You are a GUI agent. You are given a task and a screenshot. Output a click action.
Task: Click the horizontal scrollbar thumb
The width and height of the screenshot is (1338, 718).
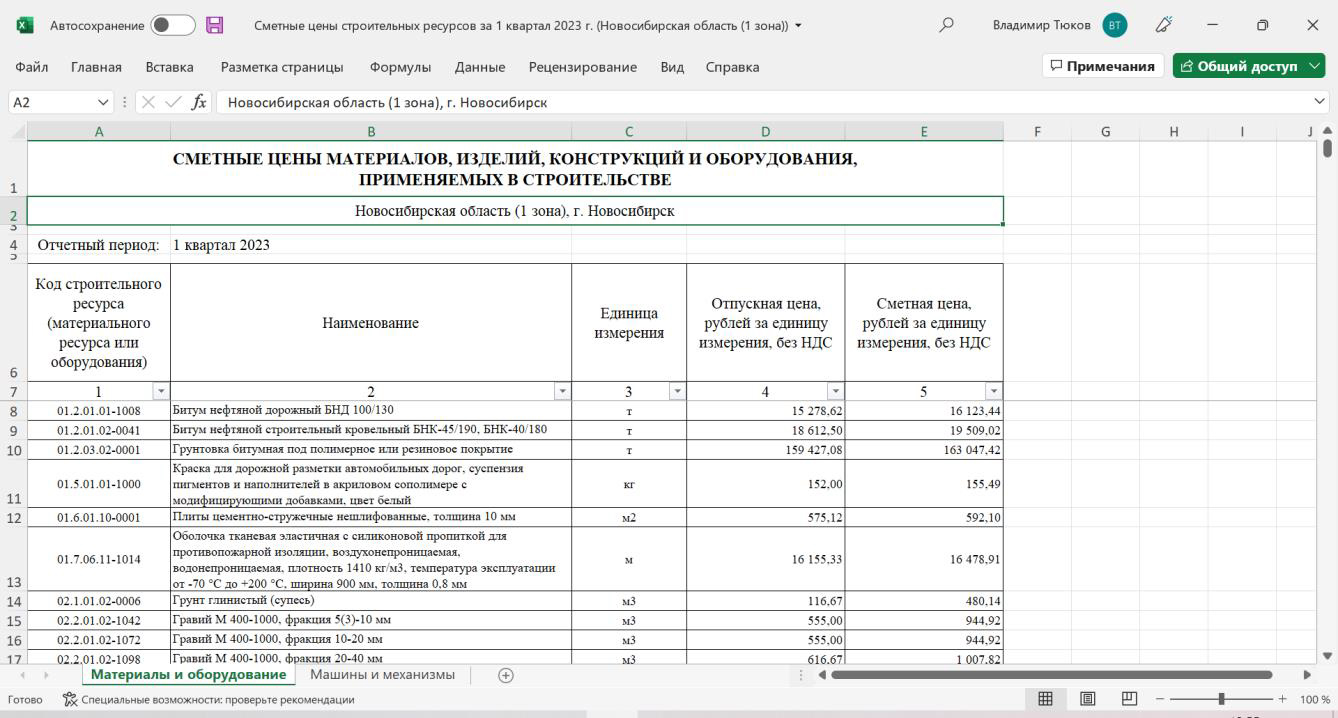coord(1051,675)
